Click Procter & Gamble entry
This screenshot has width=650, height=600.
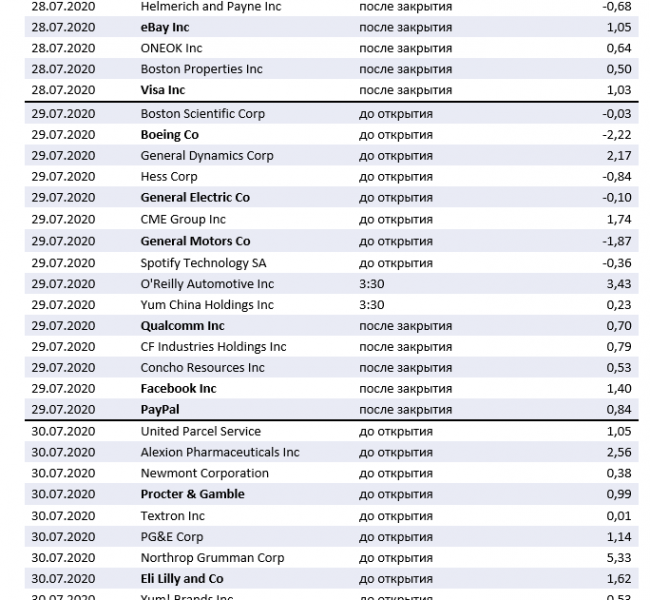[192, 494]
